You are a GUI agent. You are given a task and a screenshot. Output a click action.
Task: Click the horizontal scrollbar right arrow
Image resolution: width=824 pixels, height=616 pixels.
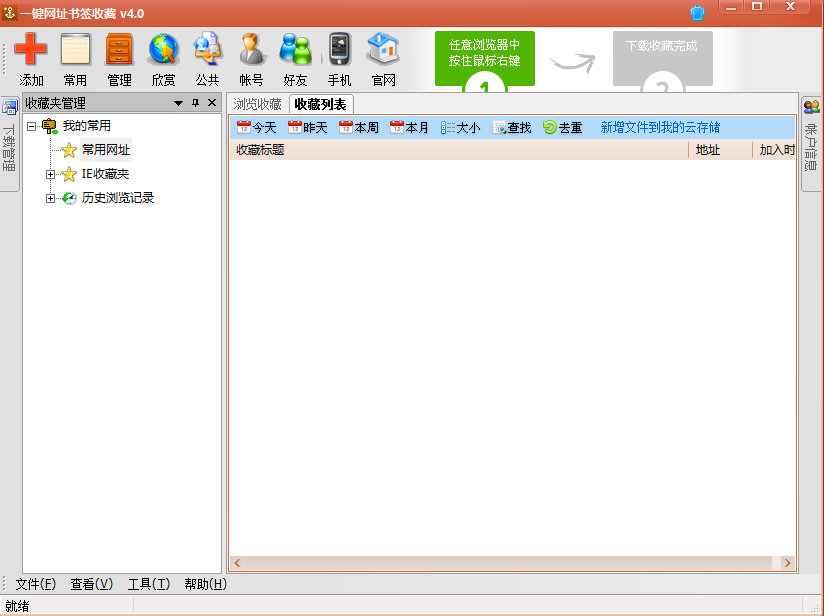click(787, 563)
